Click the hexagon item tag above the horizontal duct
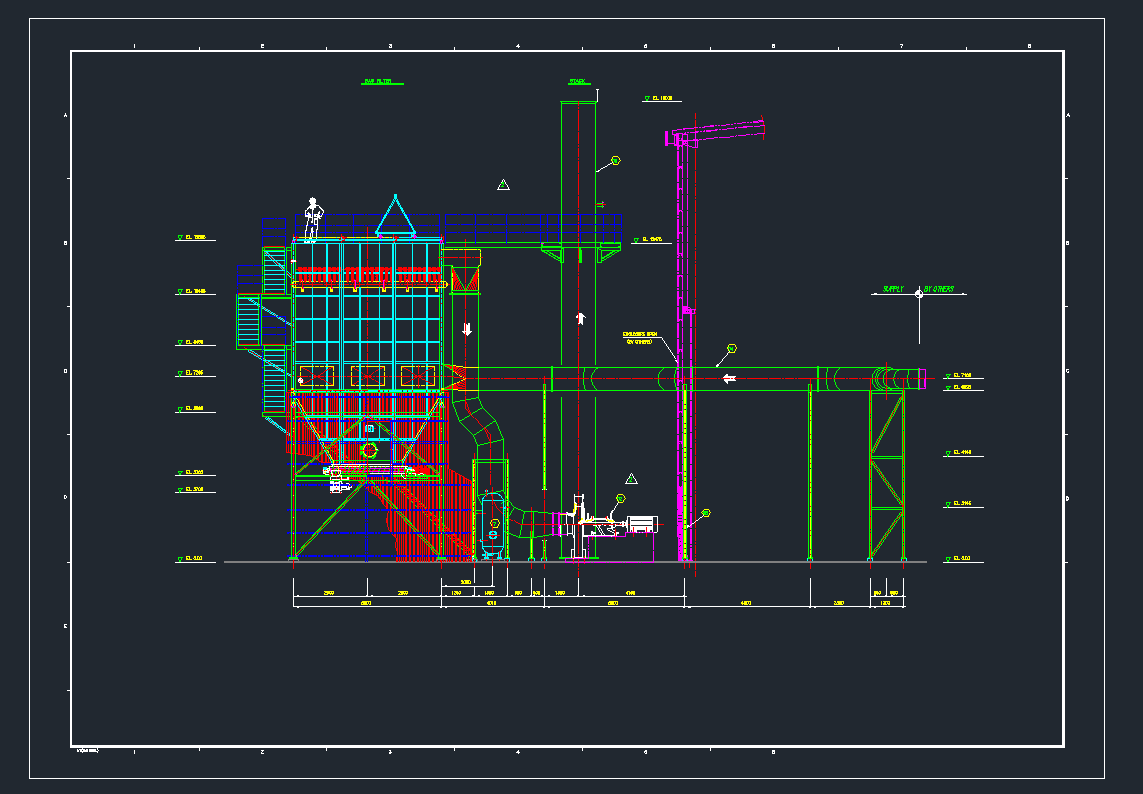 point(732,348)
